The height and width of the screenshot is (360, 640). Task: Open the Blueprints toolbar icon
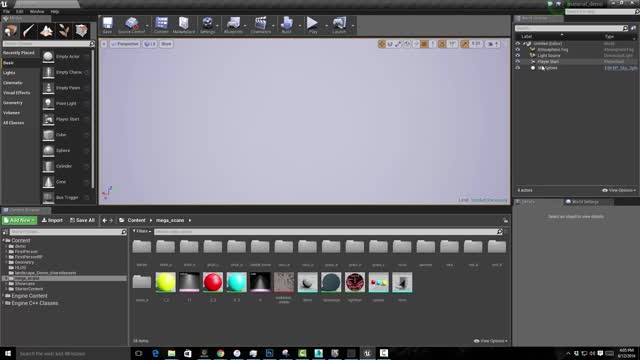233,25
